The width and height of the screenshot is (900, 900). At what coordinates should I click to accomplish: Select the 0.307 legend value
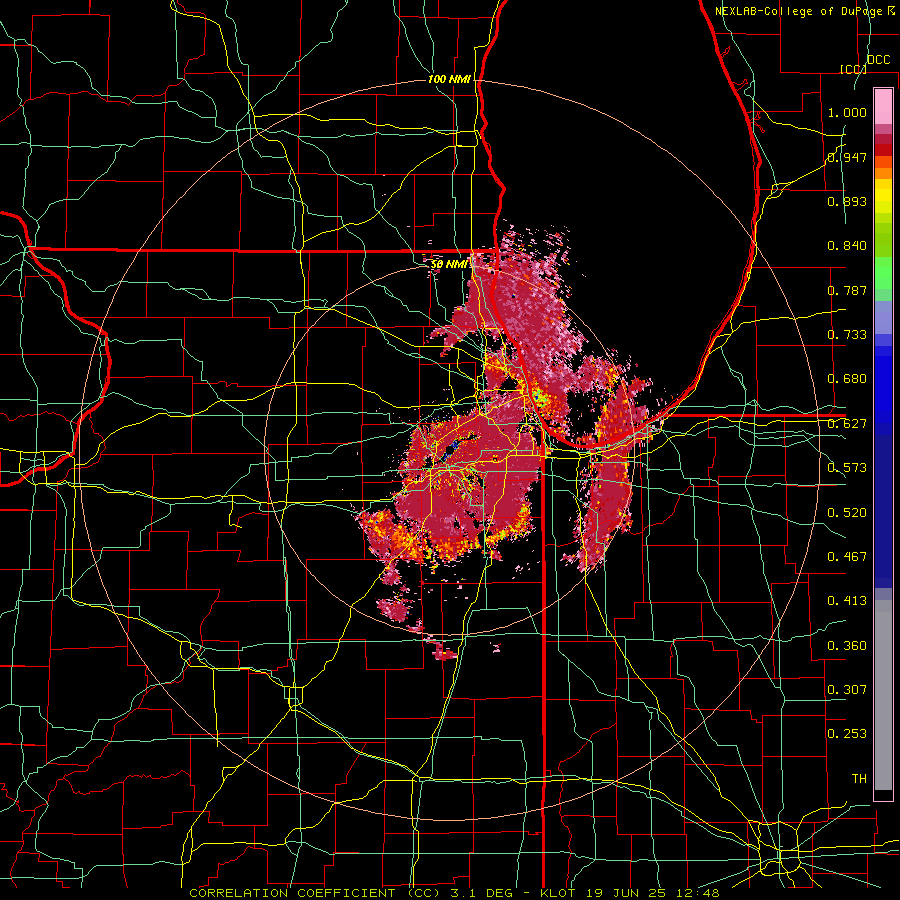click(x=847, y=690)
